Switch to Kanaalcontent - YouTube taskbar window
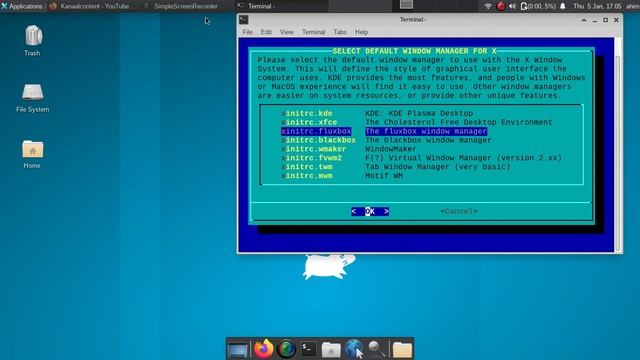This screenshot has height=360, width=640. (x=92, y=6)
